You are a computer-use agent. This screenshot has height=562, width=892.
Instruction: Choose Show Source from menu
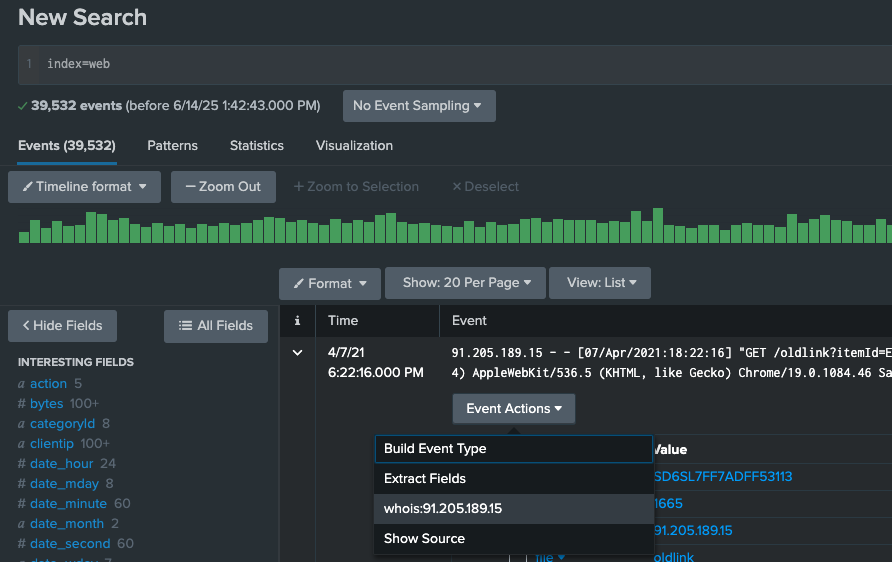tap(514, 539)
